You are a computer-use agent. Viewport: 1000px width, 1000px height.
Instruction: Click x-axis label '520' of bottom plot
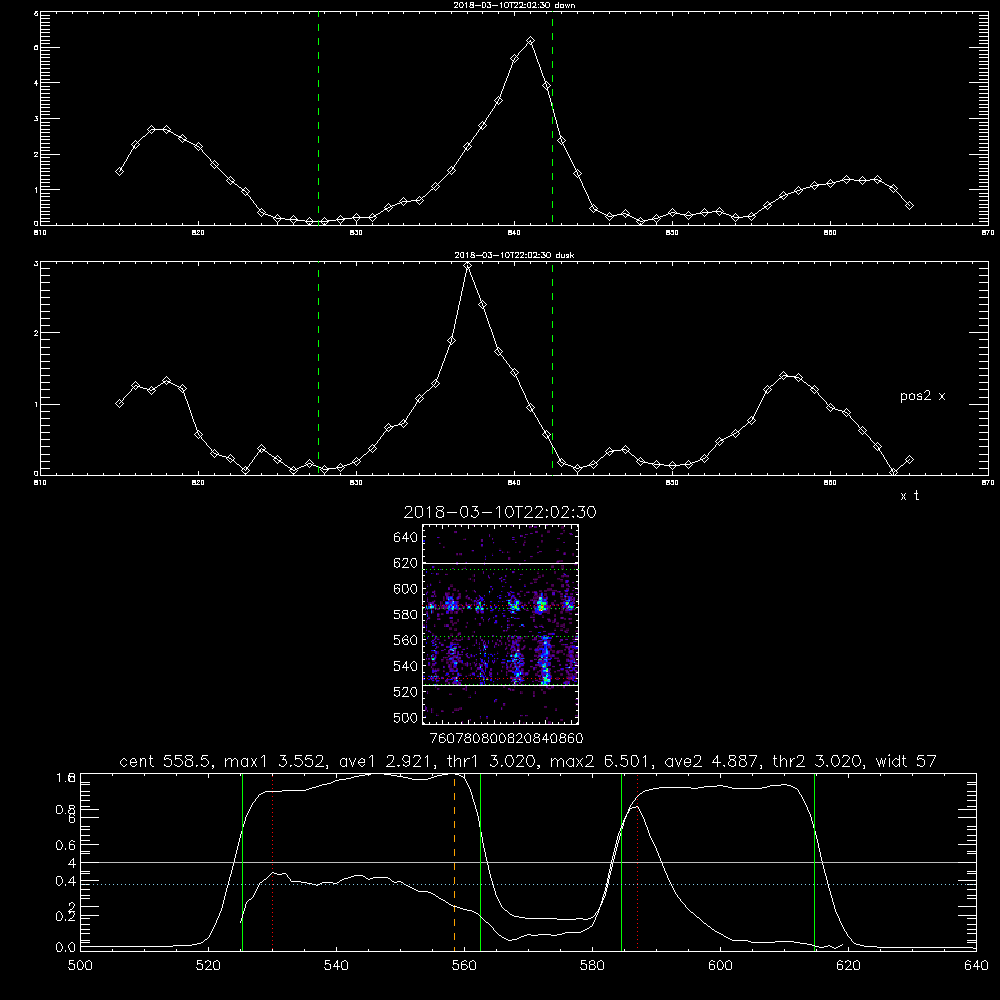tap(208, 966)
